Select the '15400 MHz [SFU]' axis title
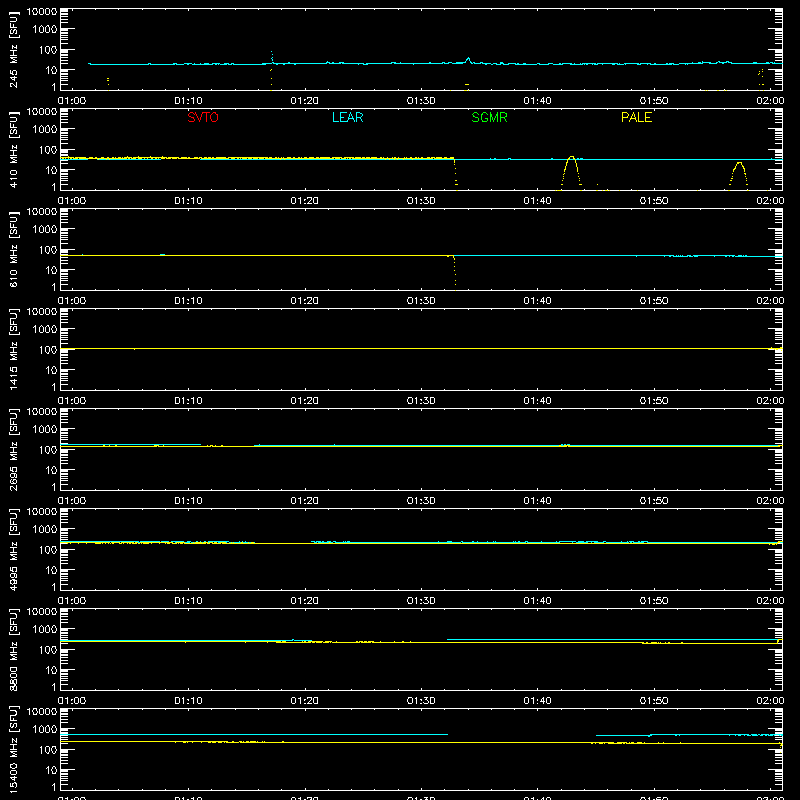 (x=13, y=749)
